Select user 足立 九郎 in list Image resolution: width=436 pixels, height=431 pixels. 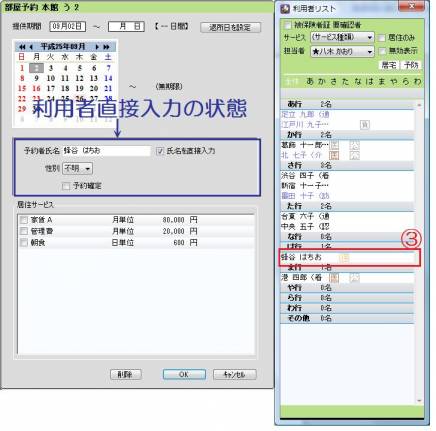point(347,115)
